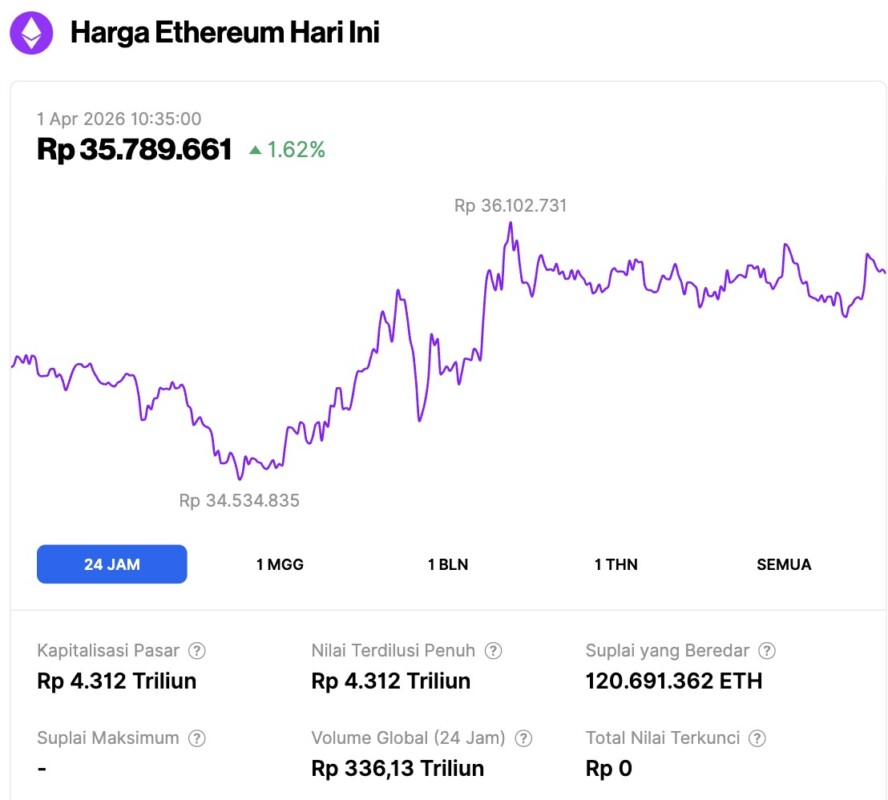Click help icon beside Kapitalisasi Pasar
Image resolution: width=888 pixels, height=800 pixels.
click(x=197, y=651)
